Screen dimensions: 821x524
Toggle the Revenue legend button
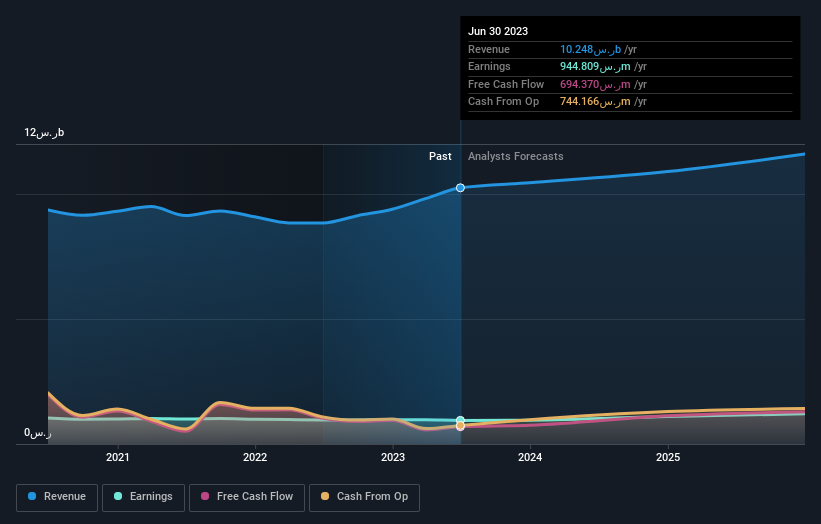57,497
